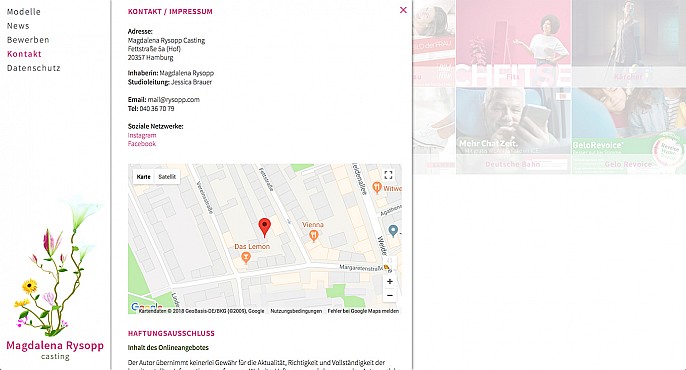The height and width of the screenshot is (370, 686).
Task: Click the Witwe restaurant marker icon
Action: click(x=377, y=188)
